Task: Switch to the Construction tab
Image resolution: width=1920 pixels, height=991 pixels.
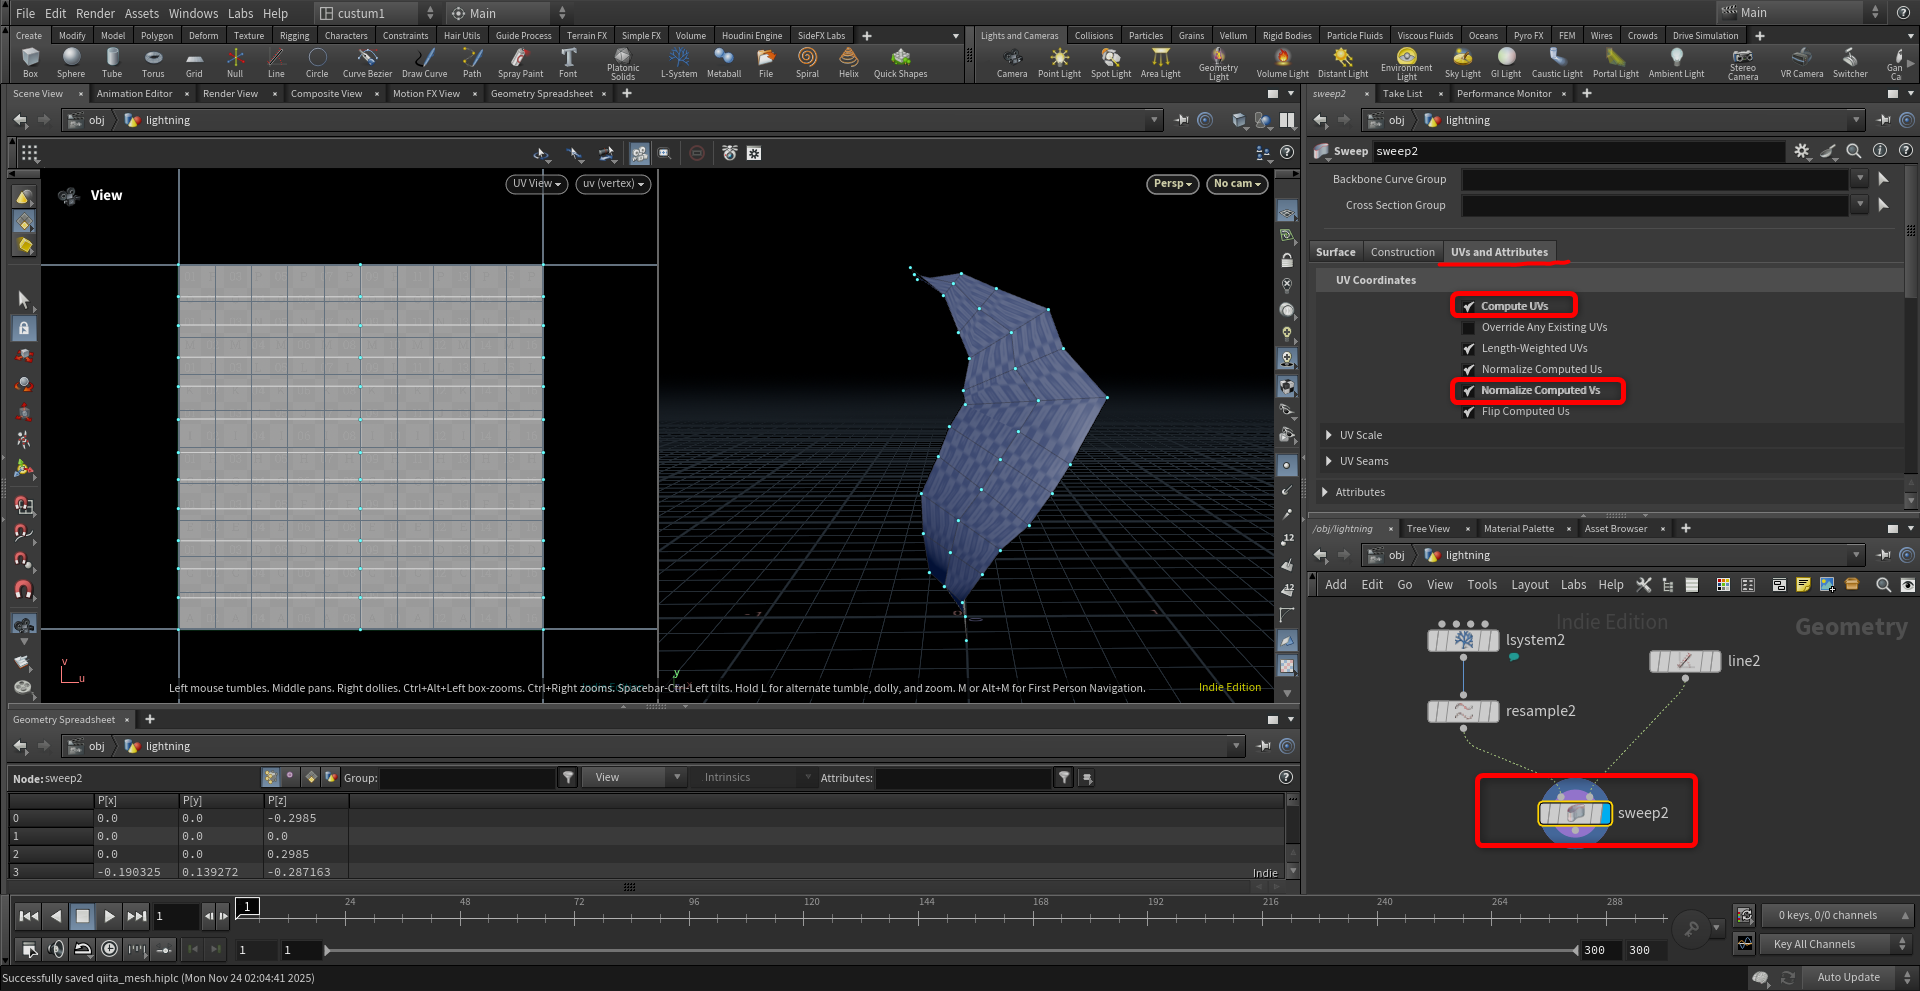Action: [x=1402, y=252]
